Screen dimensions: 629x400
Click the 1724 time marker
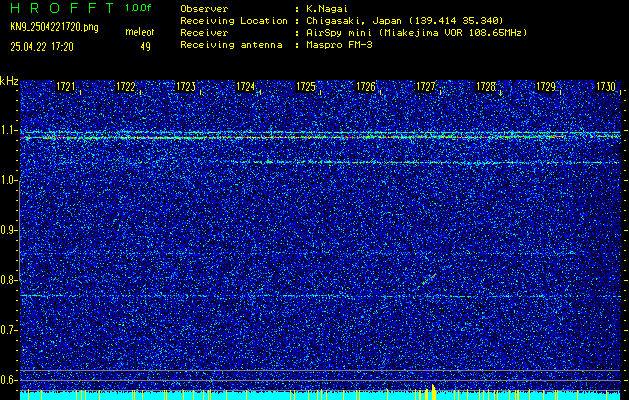pos(246,87)
